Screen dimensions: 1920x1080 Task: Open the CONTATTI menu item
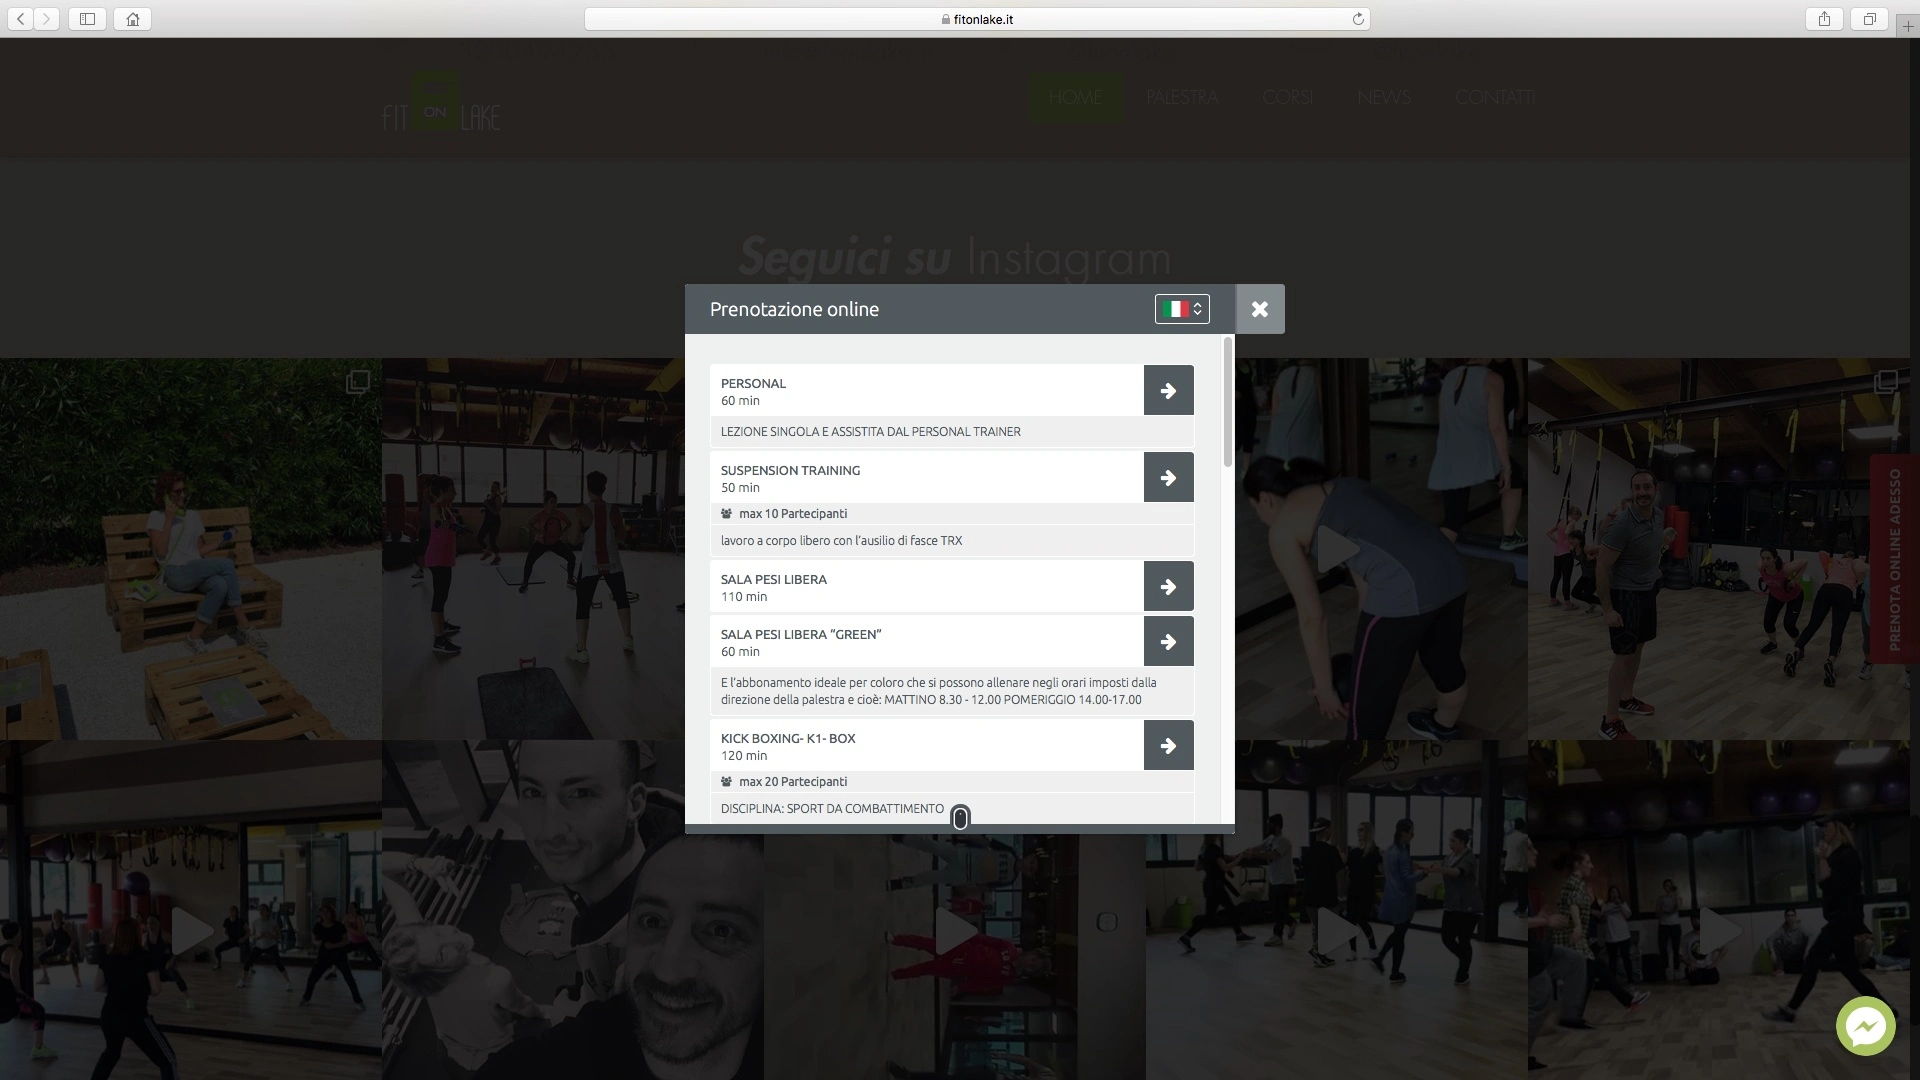(x=1495, y=97)
